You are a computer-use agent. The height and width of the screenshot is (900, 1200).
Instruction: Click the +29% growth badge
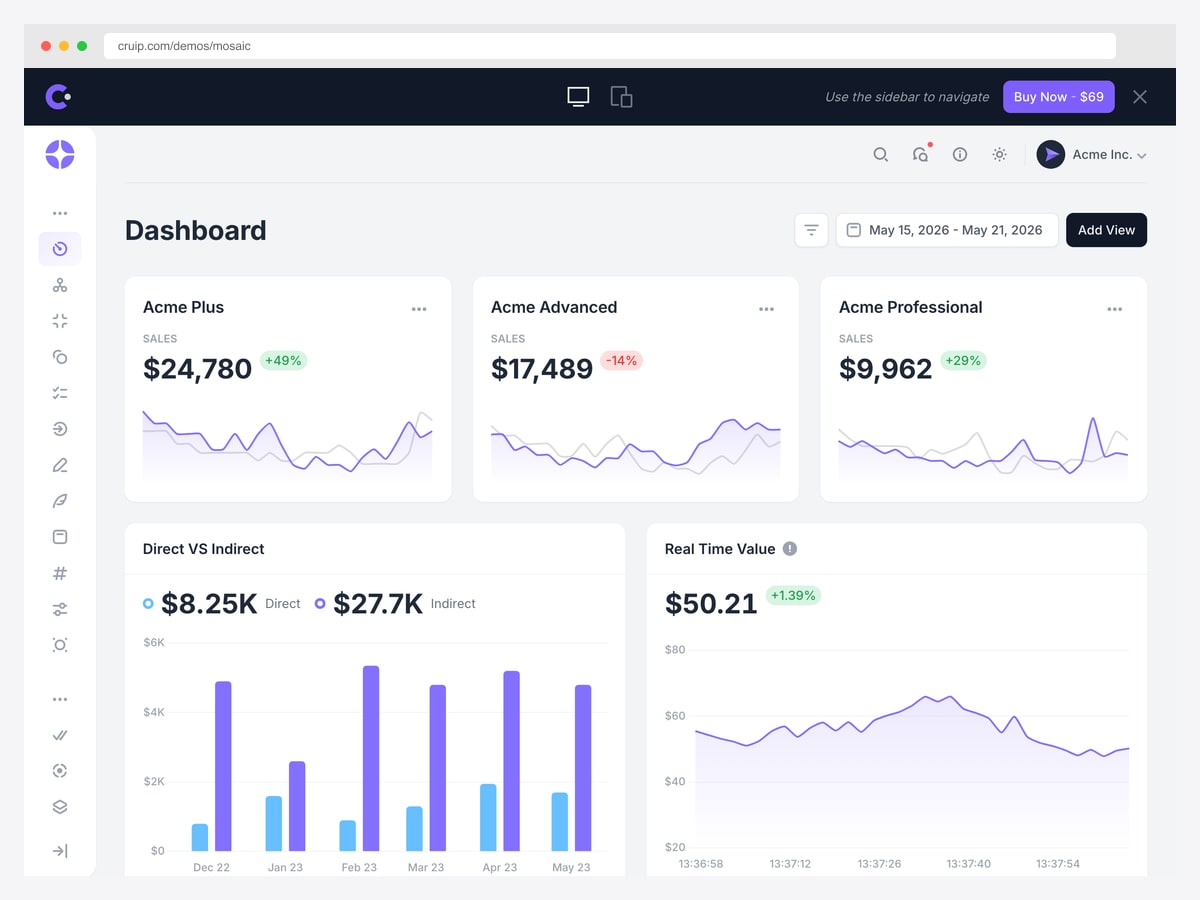click(963, 360)
